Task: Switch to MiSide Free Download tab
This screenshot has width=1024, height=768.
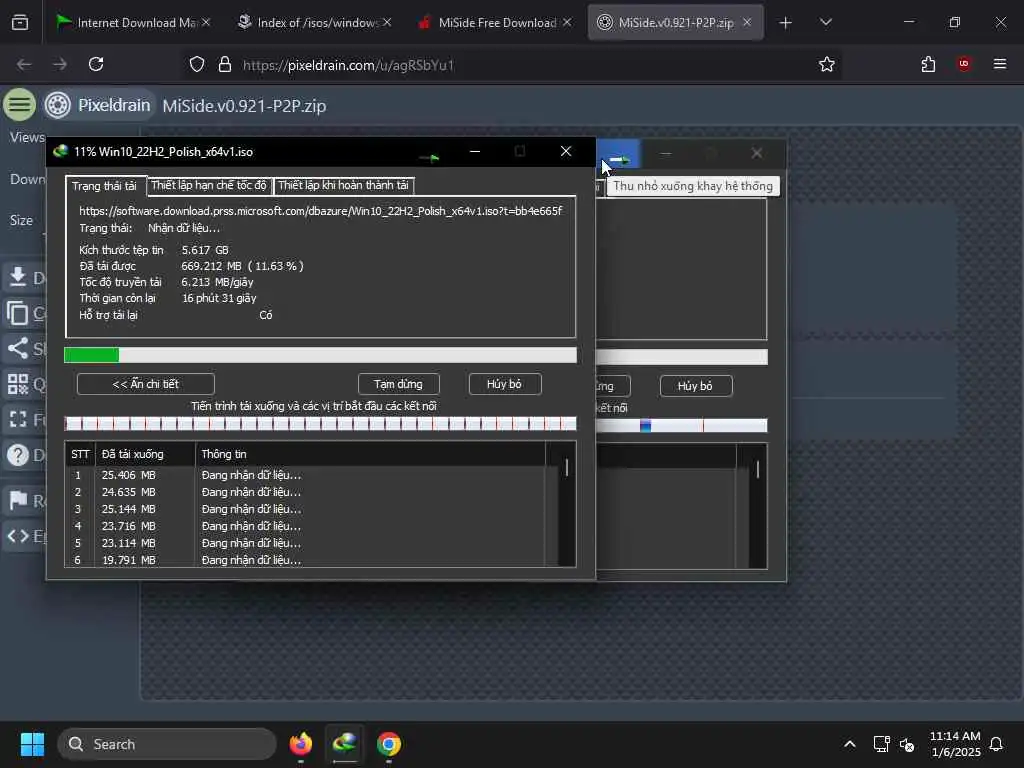Action: click(x=495, y=22)
